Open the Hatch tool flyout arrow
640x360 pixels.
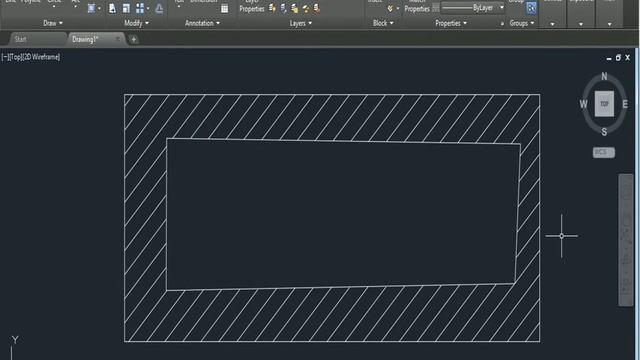pyautogui.click(x=99, y=9)
